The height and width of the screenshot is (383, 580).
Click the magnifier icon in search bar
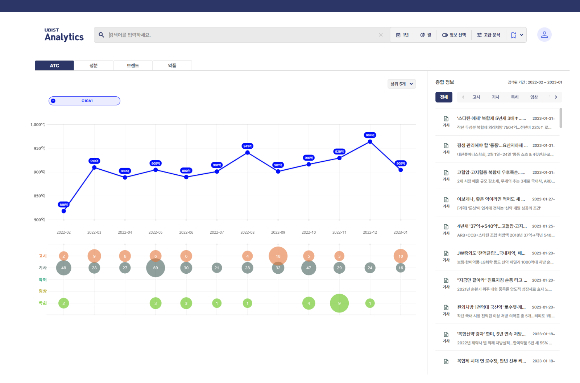point(101,35)
